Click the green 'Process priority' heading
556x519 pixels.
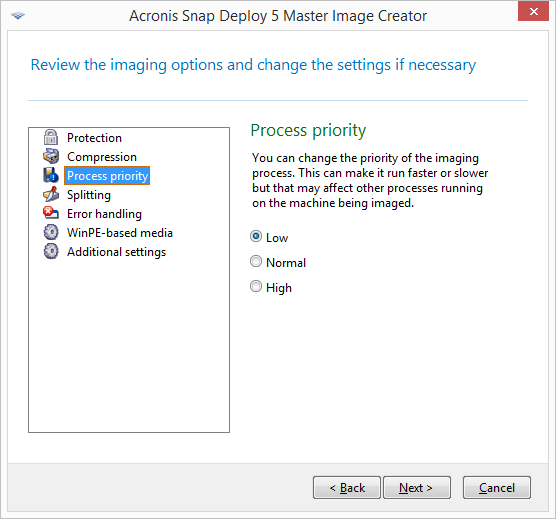(x=308, y=130)
